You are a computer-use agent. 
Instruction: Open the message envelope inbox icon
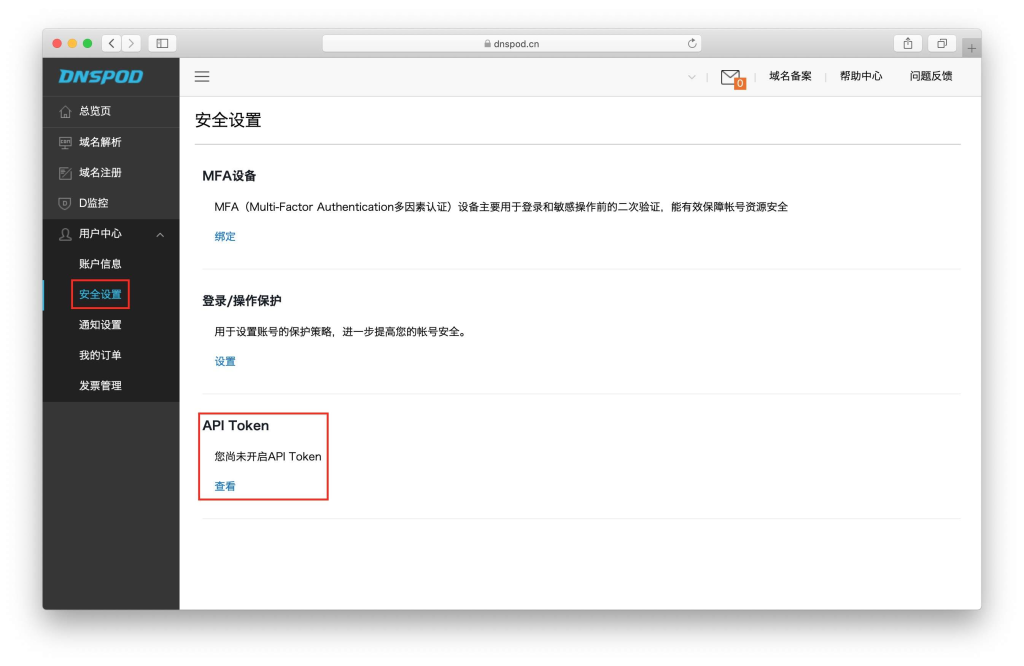tap(729, 76)
